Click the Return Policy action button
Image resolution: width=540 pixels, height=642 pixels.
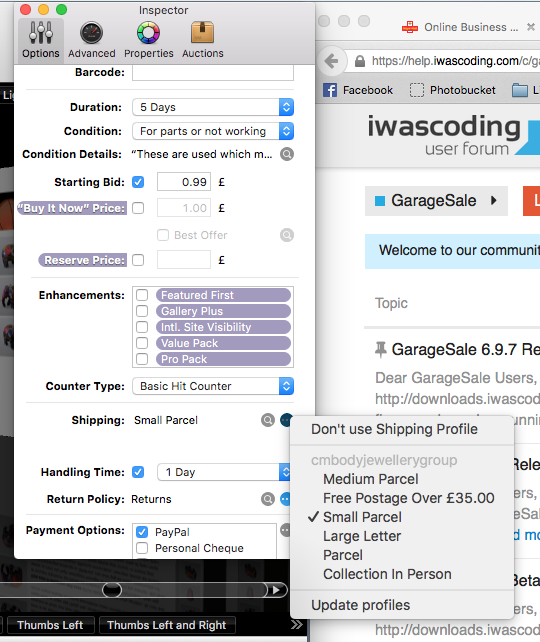tap(285, 499)
